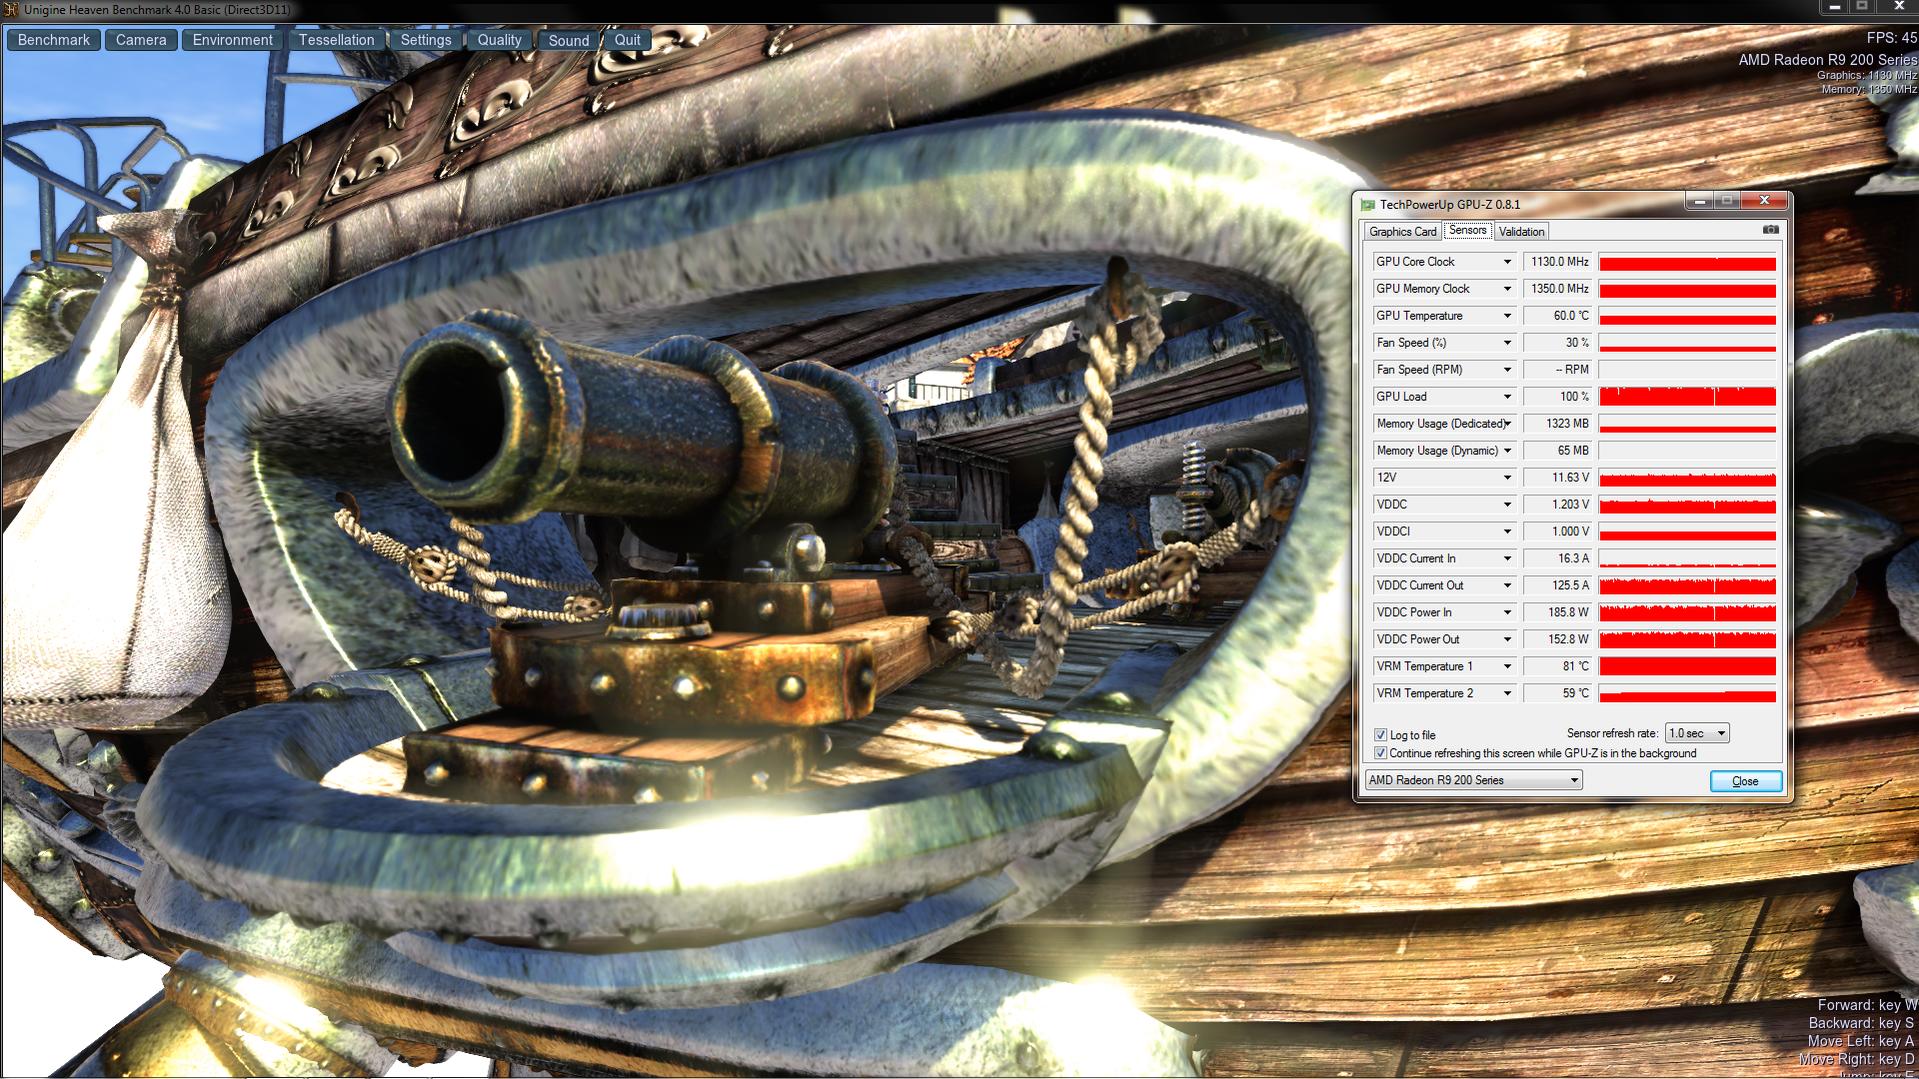Switch to the Validation tab
1919x1079 pixels.
1521,232
